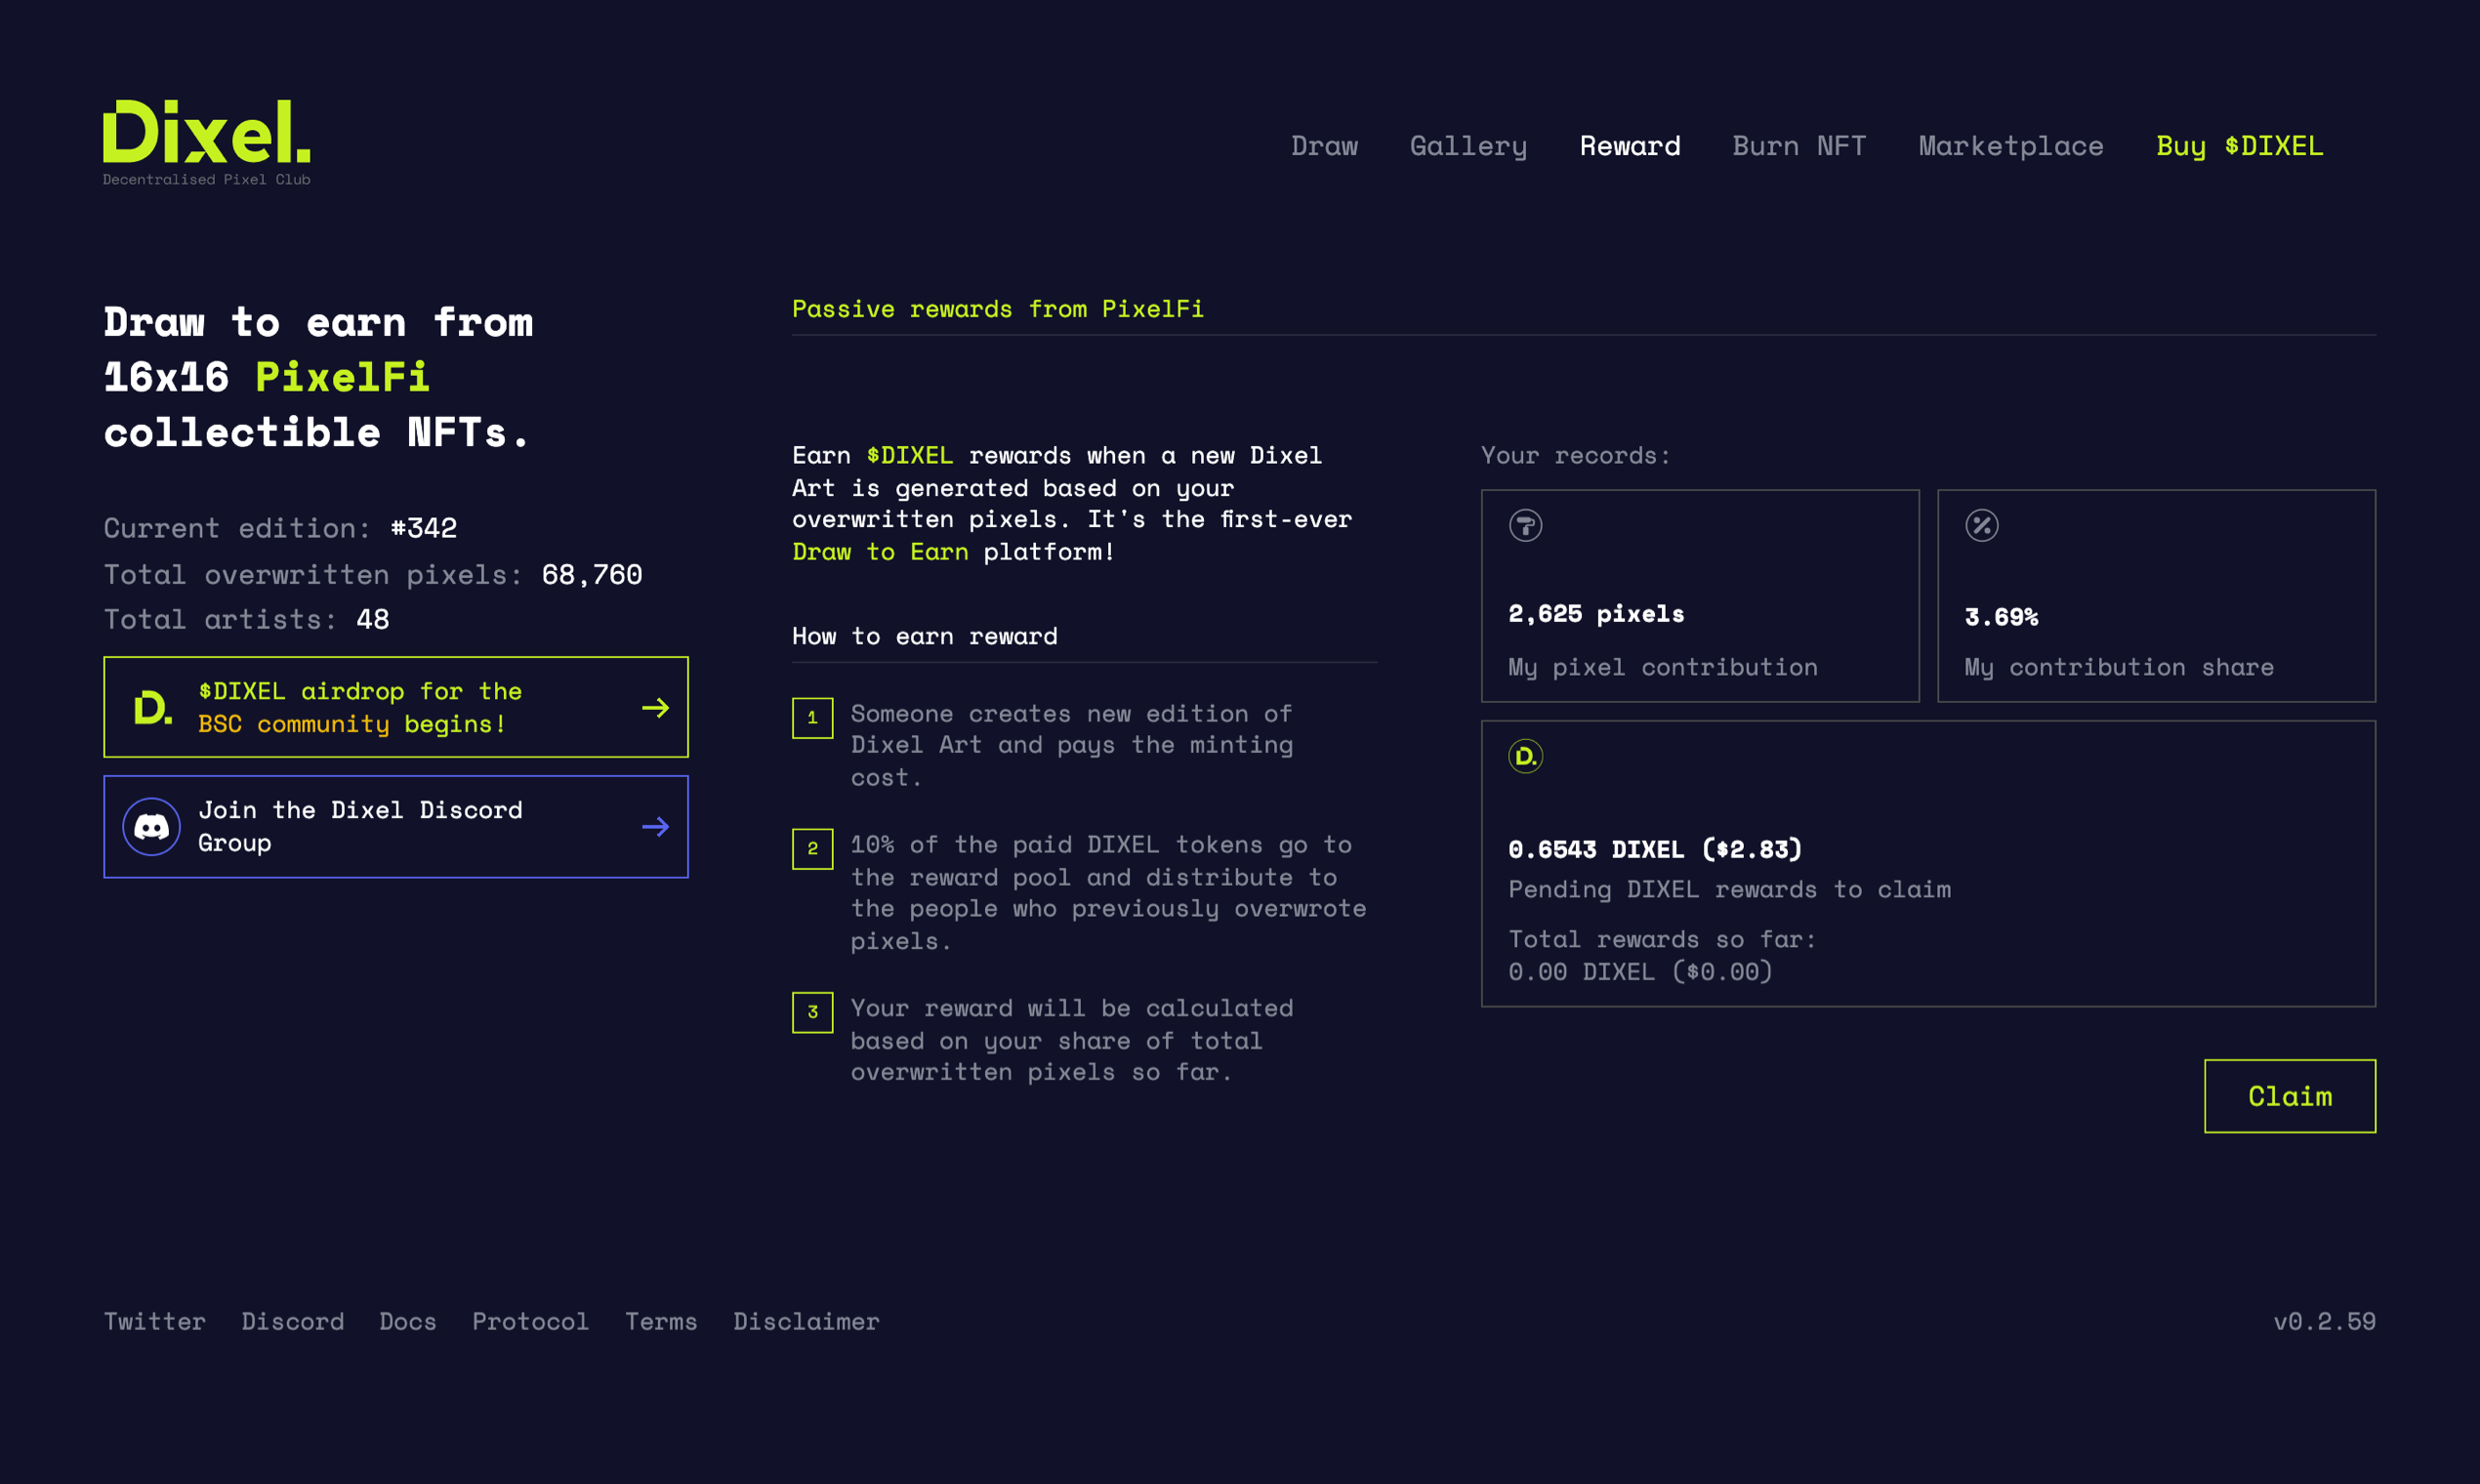Image resolution: width=2480 pixels, height=1484 pixels.
Task: Open the Protocol footer link
Action: [530, 1321]
